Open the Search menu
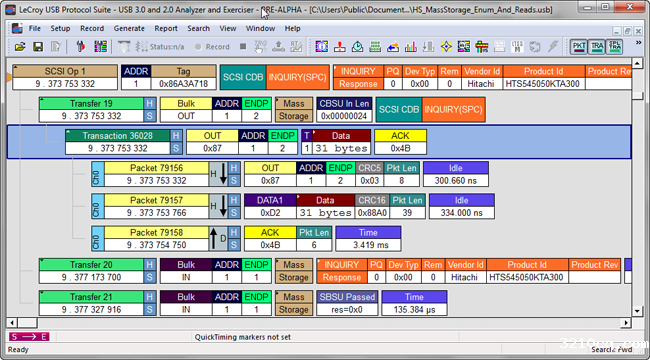 199,29
